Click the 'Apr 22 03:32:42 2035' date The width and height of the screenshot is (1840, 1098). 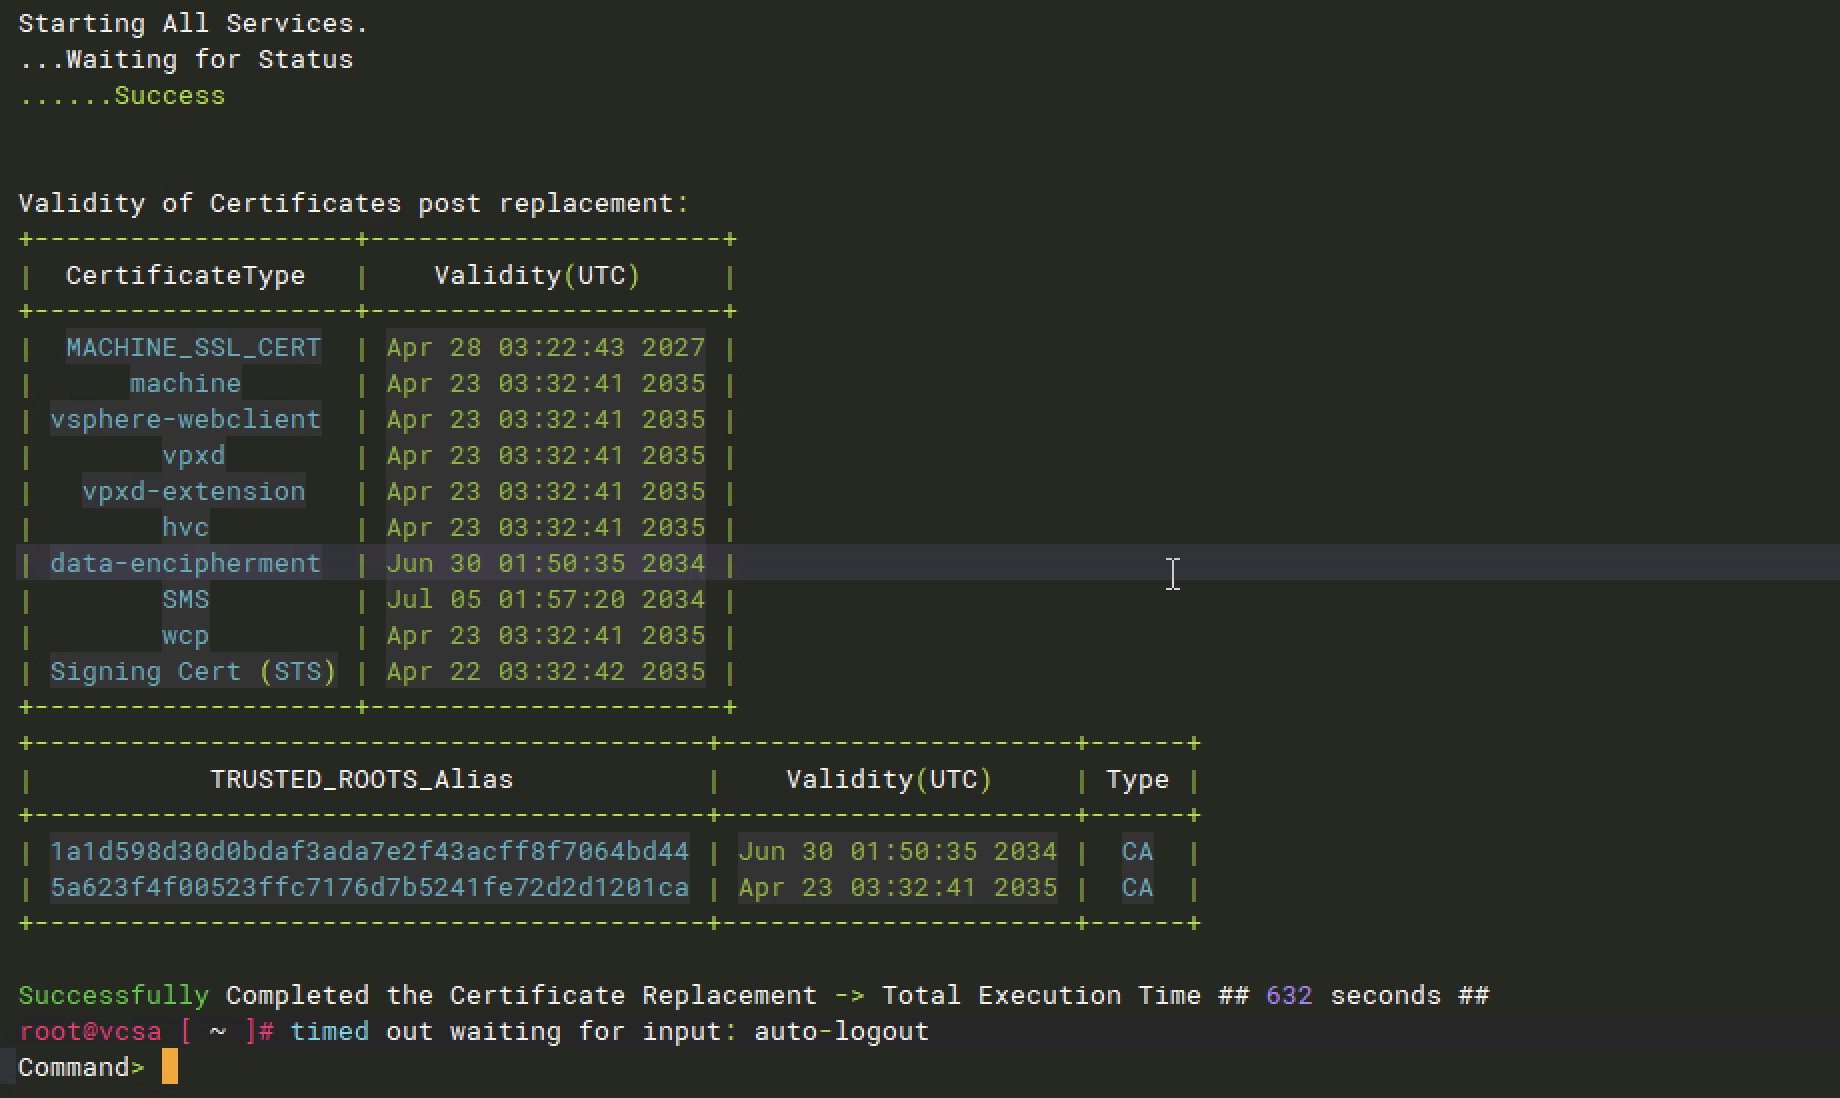(x=546, y=671)
